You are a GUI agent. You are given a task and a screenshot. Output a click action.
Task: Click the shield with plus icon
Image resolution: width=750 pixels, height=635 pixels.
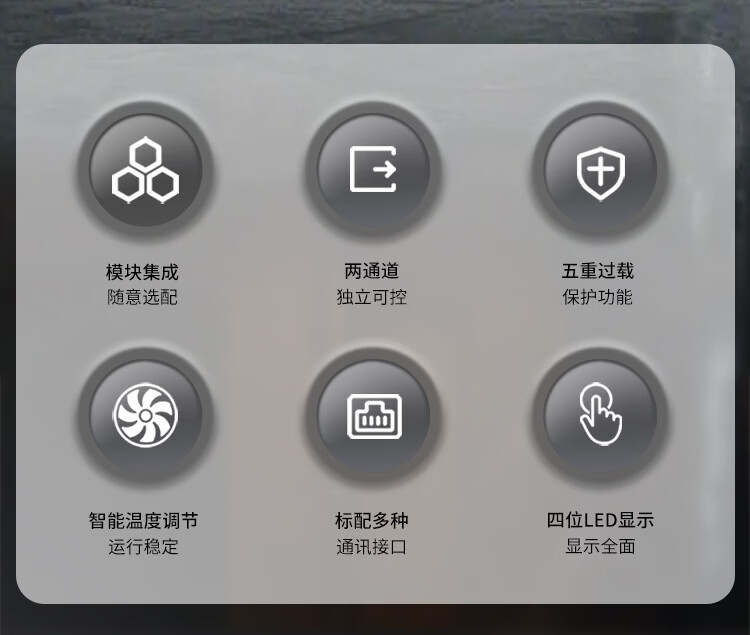click(600, 174)
